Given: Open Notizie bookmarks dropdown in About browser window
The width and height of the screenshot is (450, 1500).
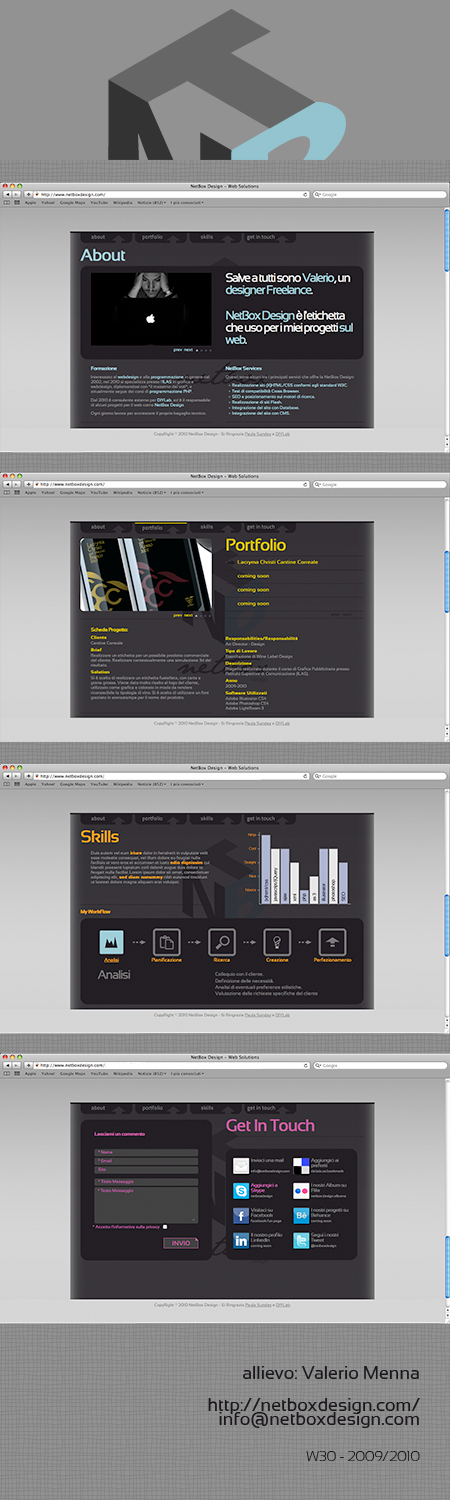Looking at the screenshot, I should click(152, 202).
